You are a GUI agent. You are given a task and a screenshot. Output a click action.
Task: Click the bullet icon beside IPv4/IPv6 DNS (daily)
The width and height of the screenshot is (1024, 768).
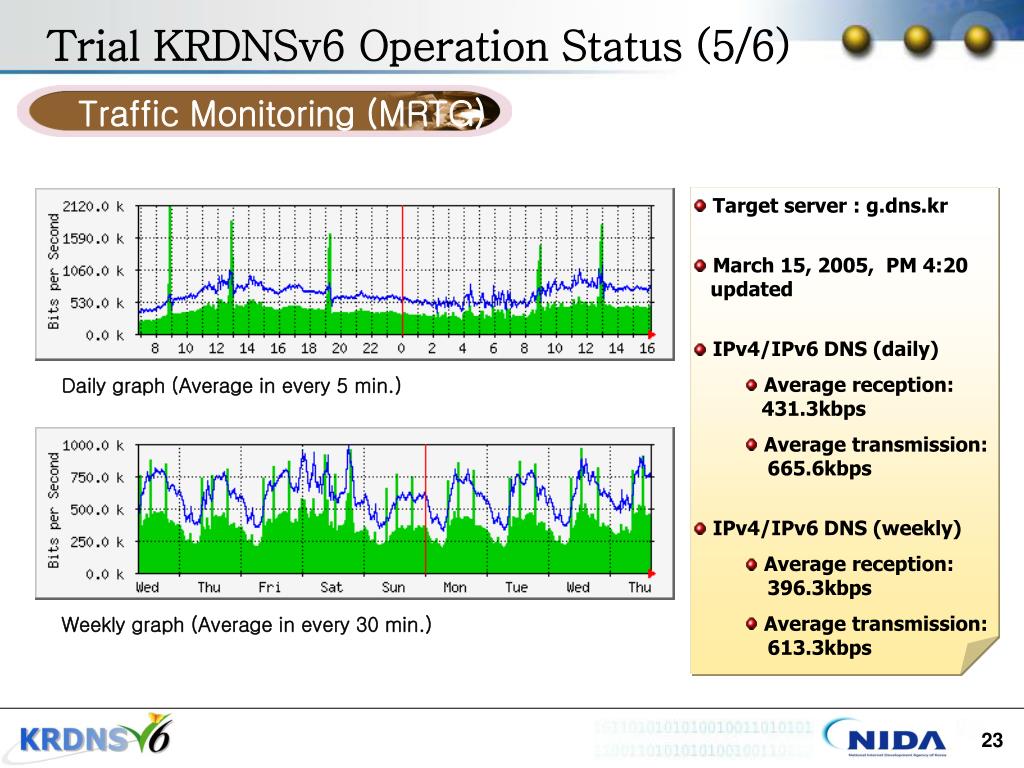tap(700, 350)
